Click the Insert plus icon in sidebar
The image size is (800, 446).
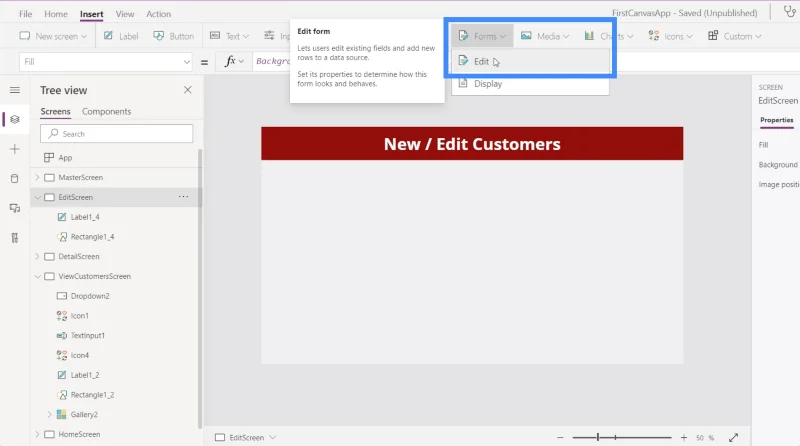[15, 149]
